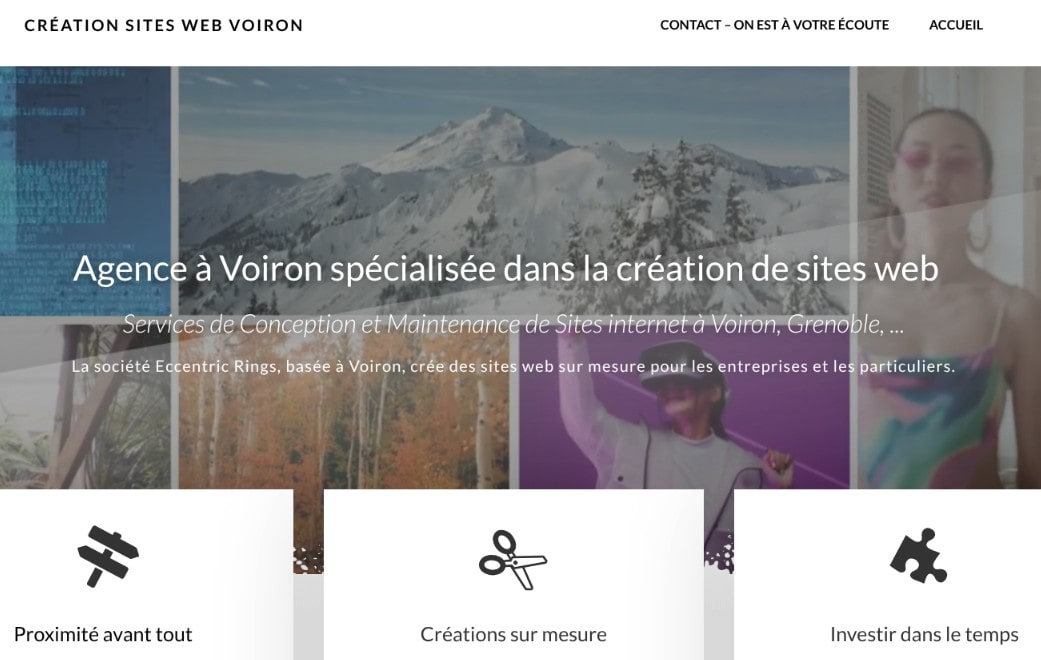
Task: Click the signpost icon above Proximité avant tout
Action: 108,556
